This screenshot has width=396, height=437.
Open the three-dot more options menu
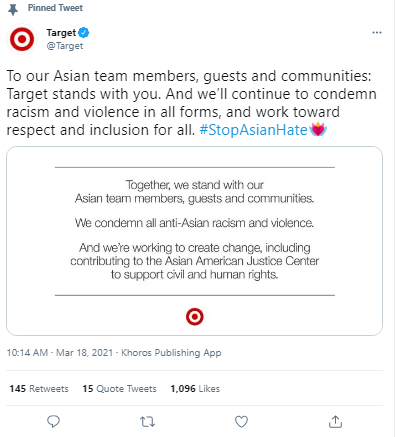pos(377,33)
